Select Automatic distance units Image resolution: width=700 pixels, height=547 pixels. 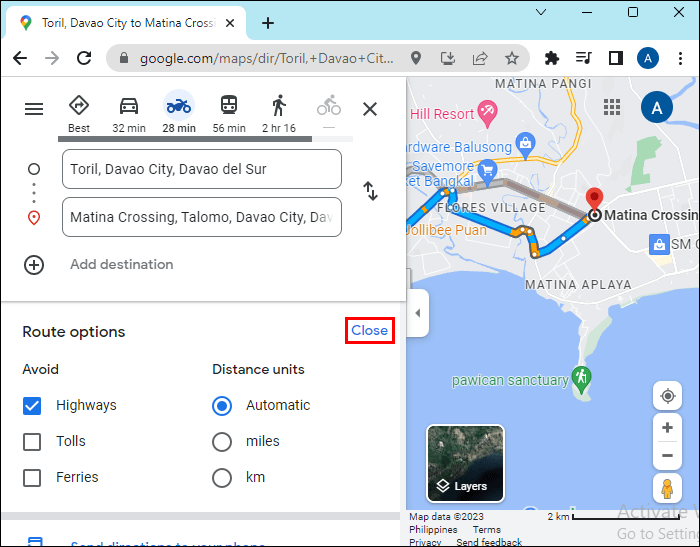(222, 406)
